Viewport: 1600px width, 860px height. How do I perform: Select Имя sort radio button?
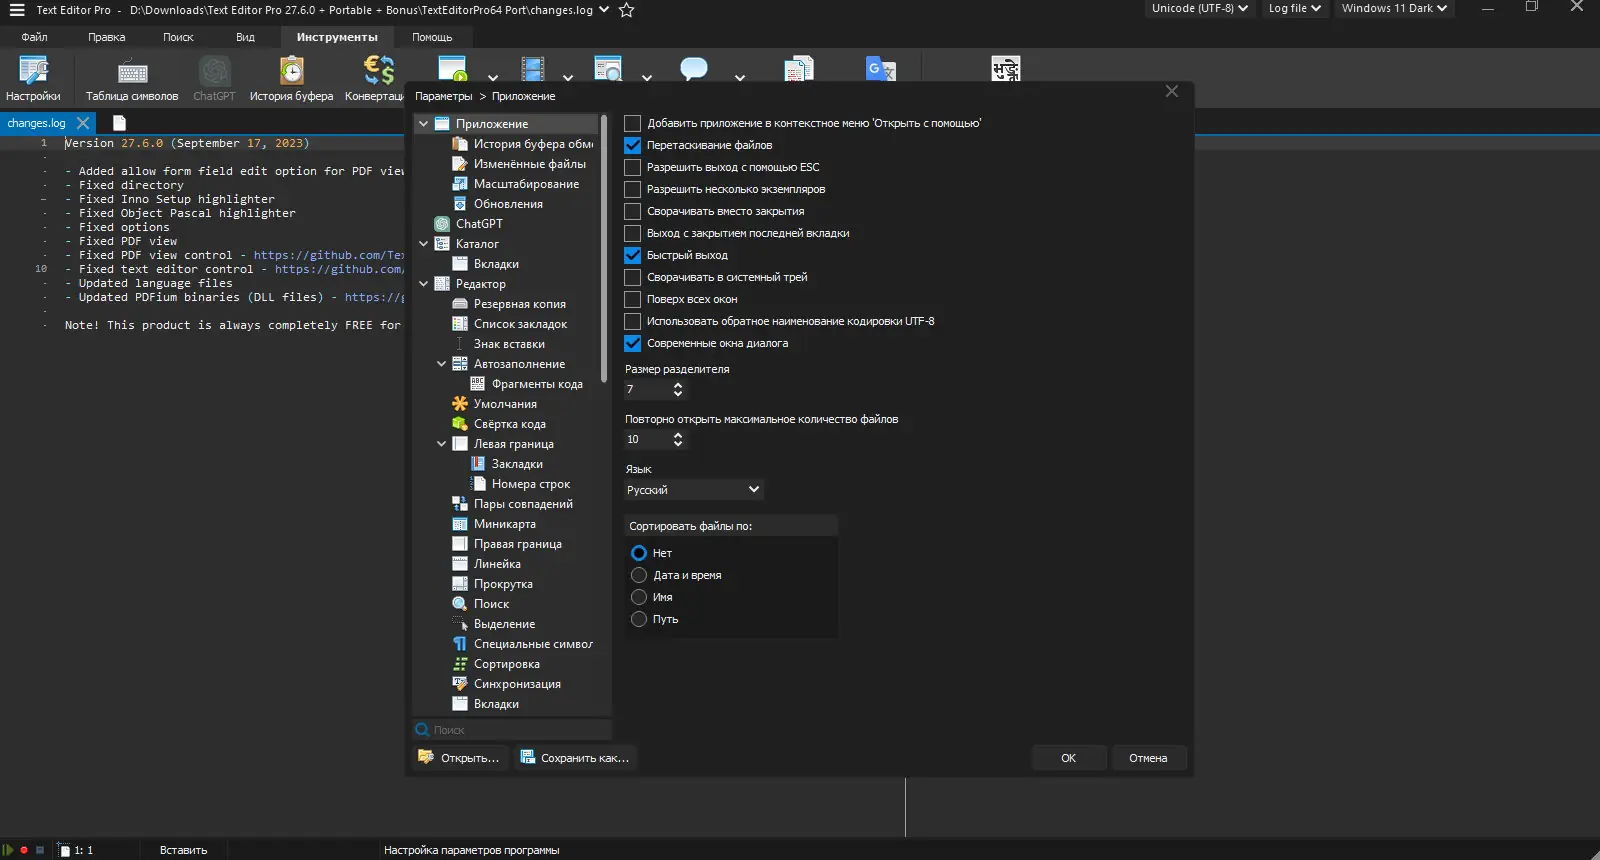click(x=639, y=597)
